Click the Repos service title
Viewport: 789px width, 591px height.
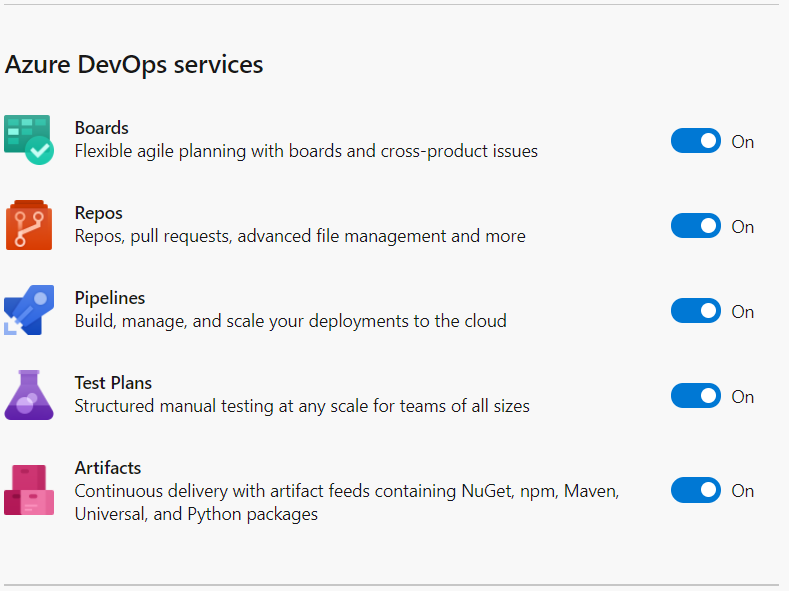coord(99,213)
